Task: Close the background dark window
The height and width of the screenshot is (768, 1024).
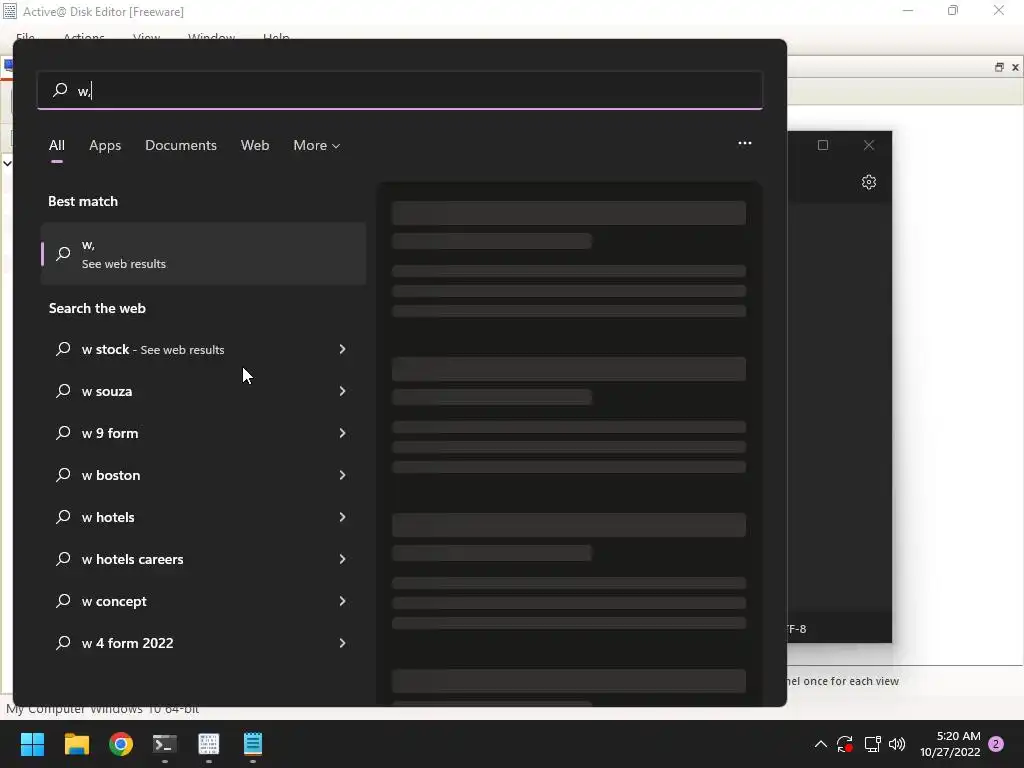Action: pos(869,145)
